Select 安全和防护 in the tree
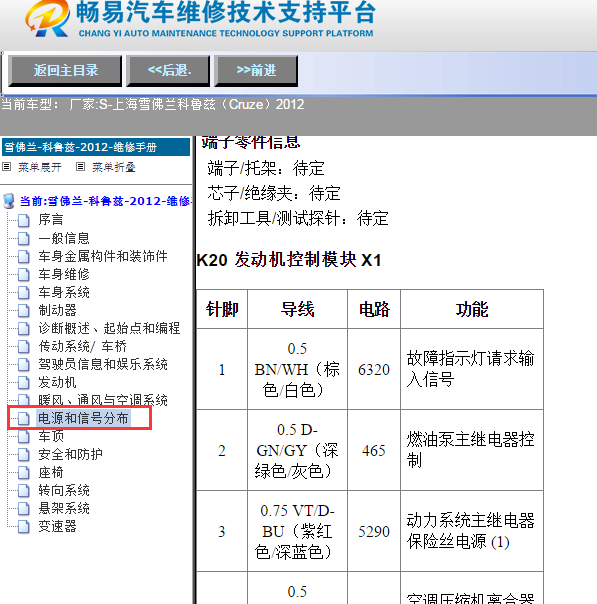The width and height of the screenshot is (597, 604). (70, 455)
